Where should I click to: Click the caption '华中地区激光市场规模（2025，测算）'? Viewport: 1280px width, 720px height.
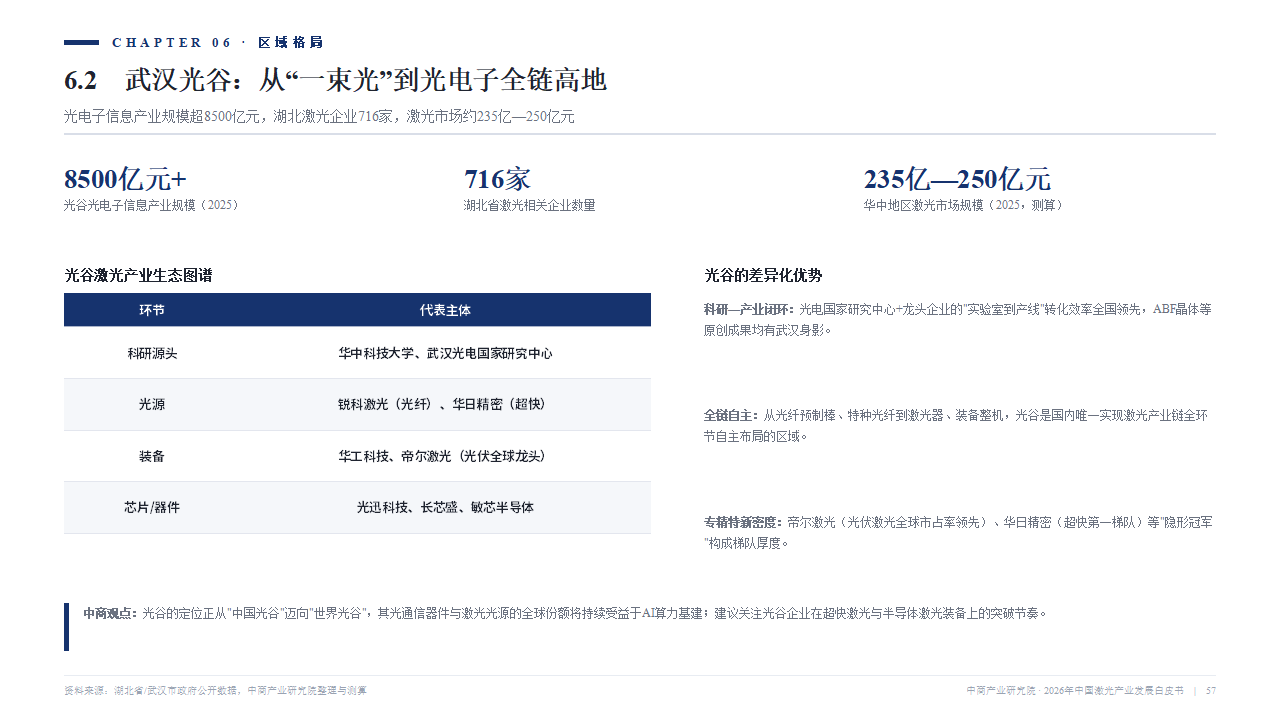point(966,205)
